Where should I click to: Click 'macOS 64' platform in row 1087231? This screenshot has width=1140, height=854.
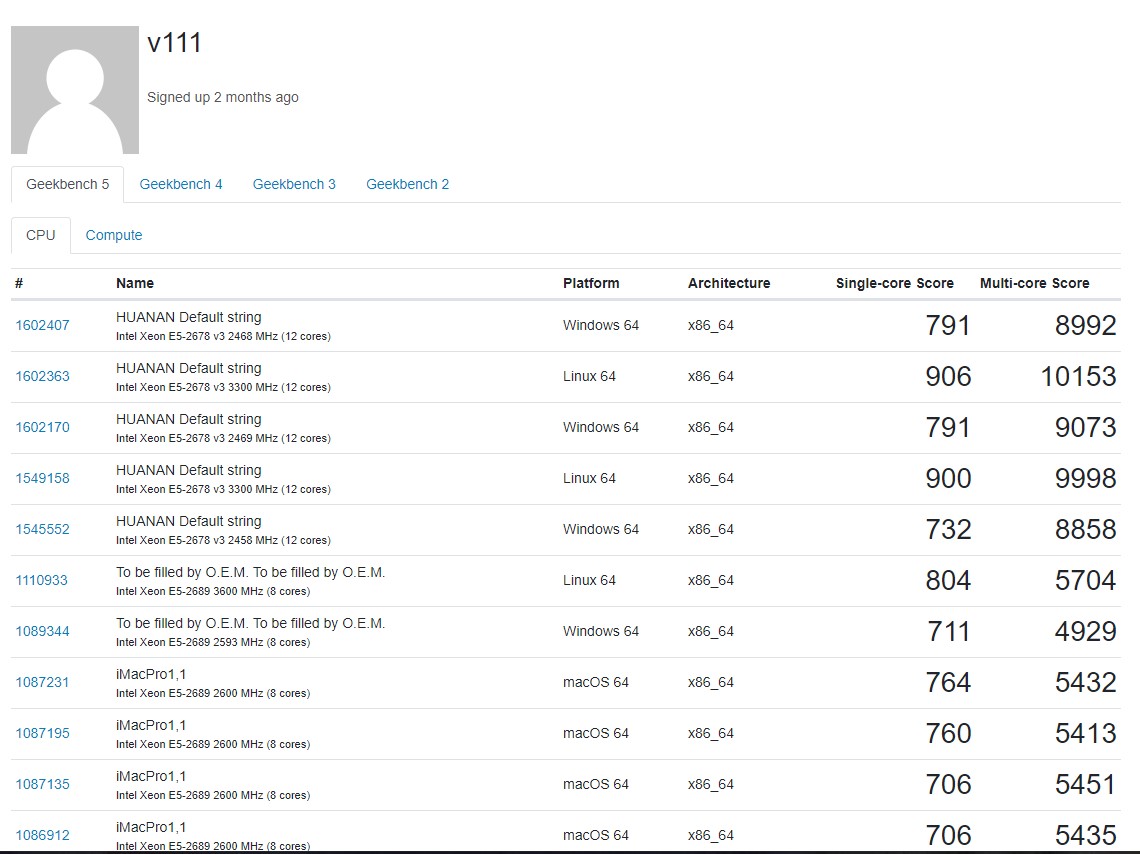pyautogui.click(x=595, y=682)
